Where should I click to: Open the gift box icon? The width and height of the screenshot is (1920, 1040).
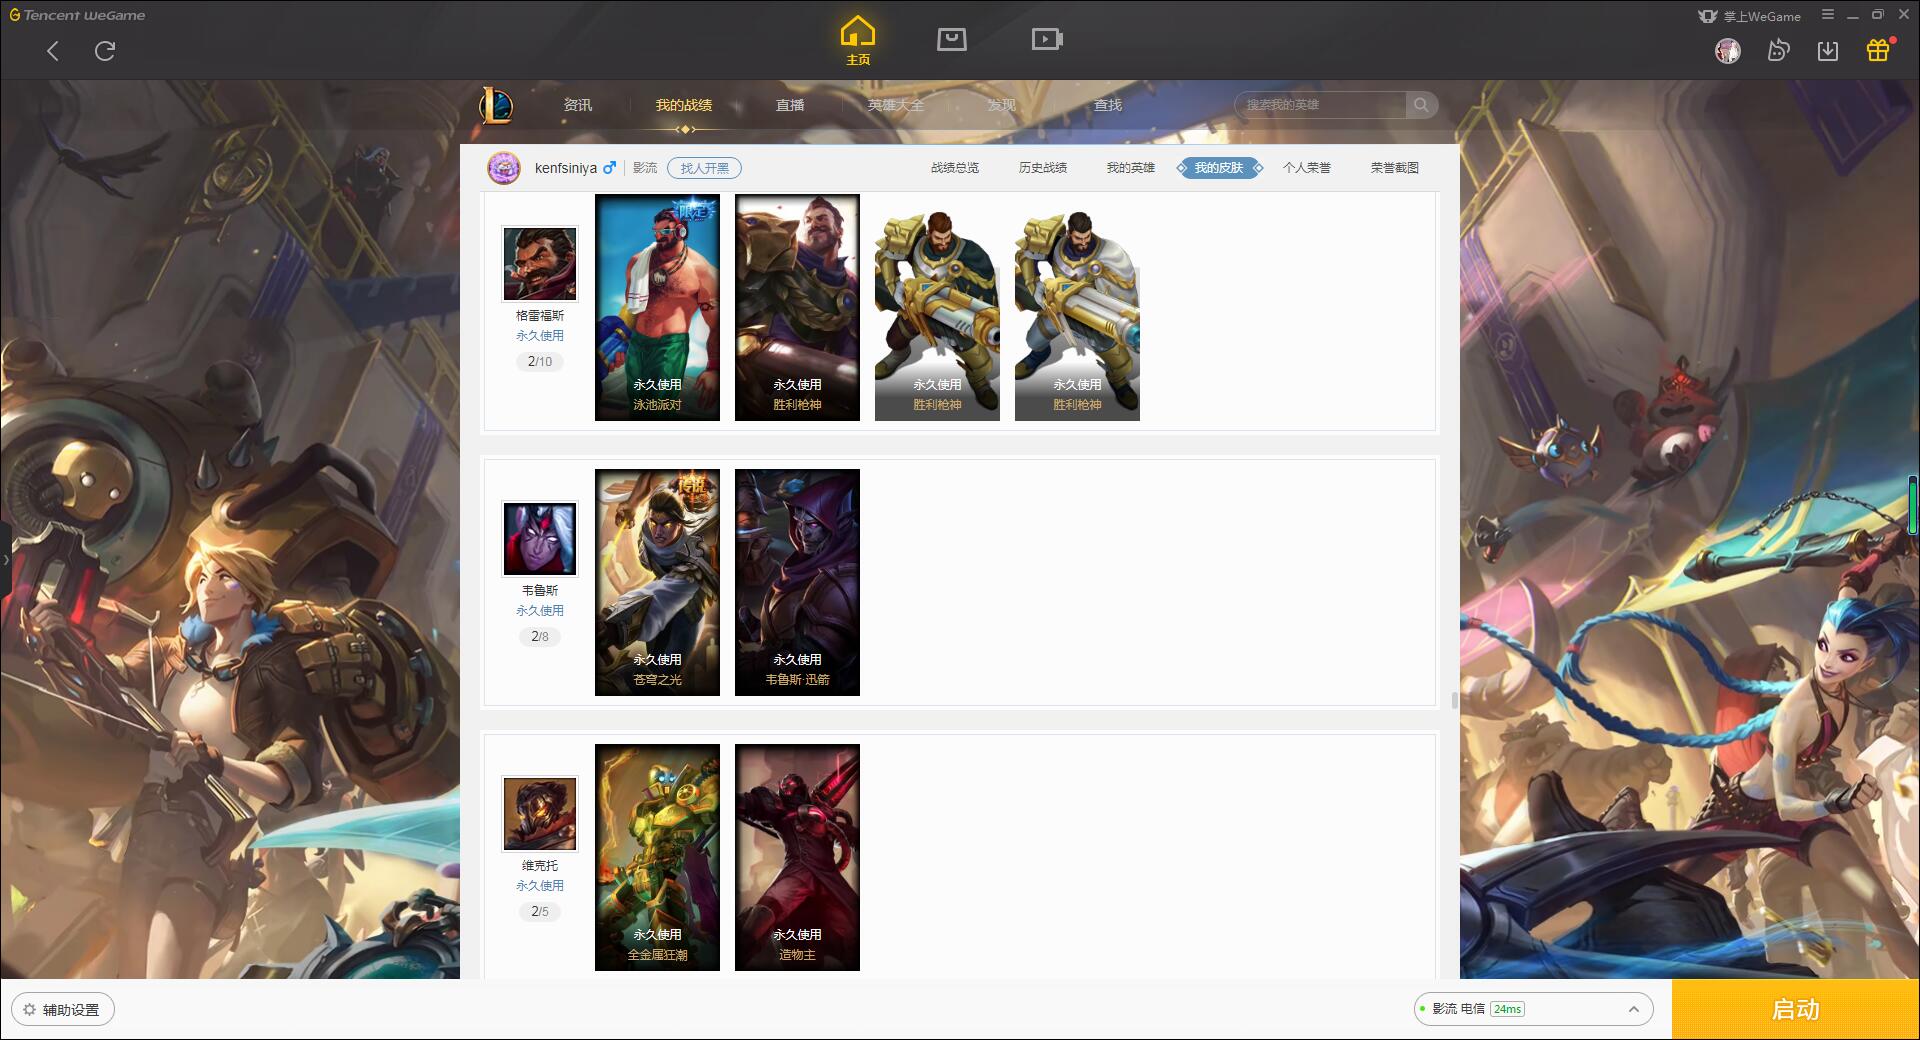tap(1878, 51)
